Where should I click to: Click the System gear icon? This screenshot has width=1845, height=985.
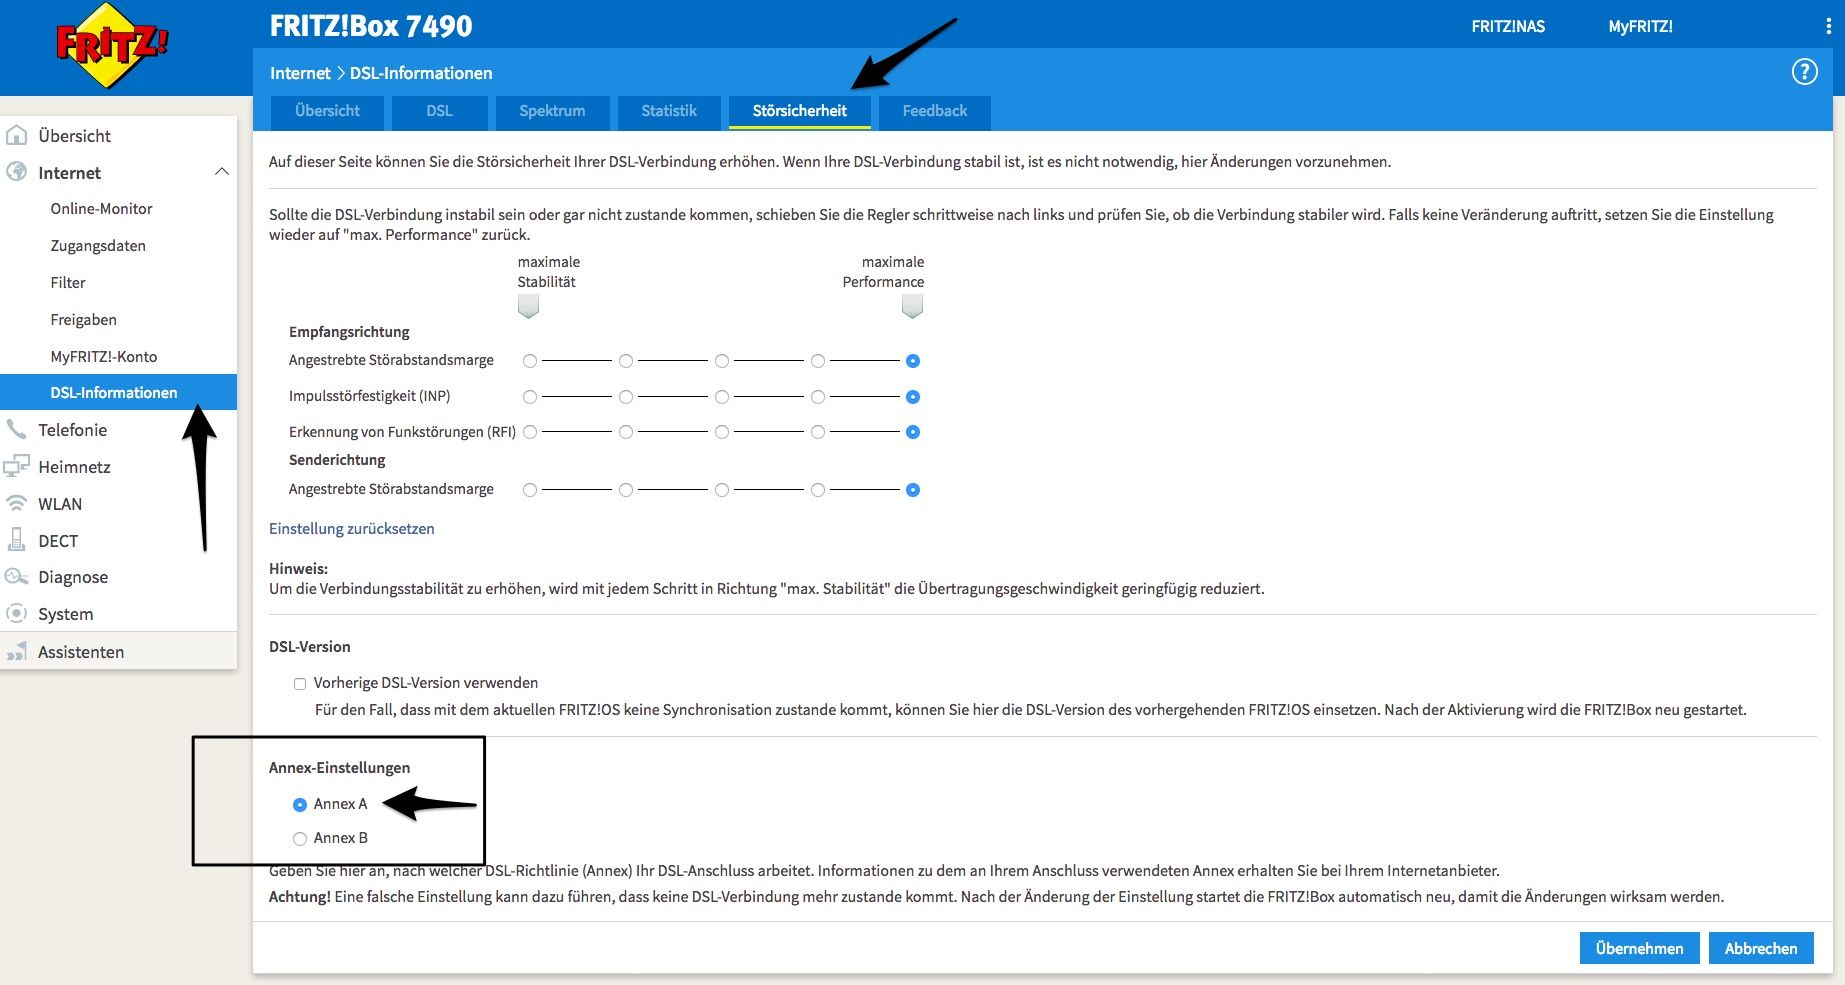coord(17,613)
